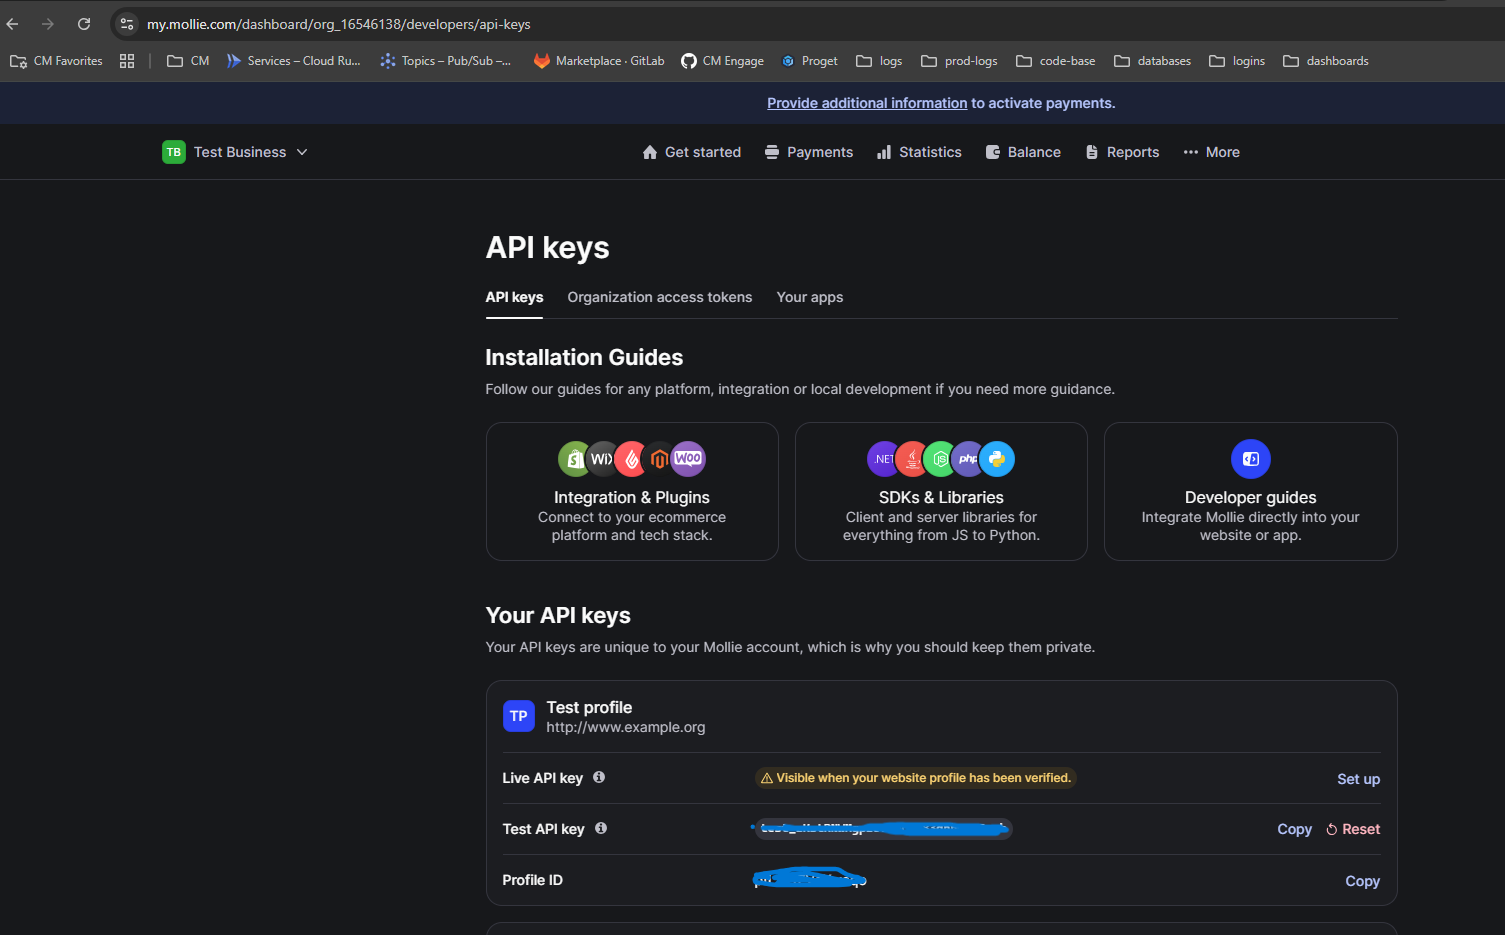Click the info icon next to Live API key
The height and width of the screenshot is (935, 1505).
pyautogui.click(x=599, y=777)
